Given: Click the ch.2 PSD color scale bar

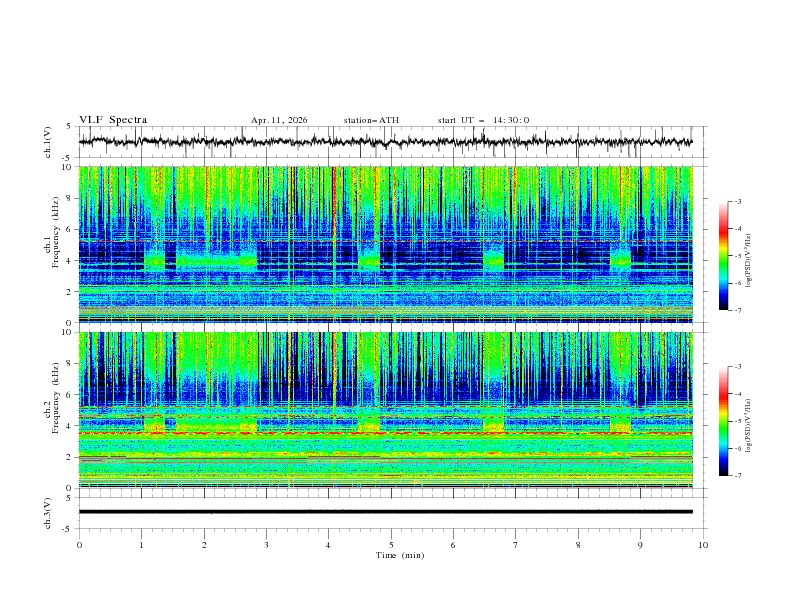Looking at the screenshot, I should pos(723,421).
